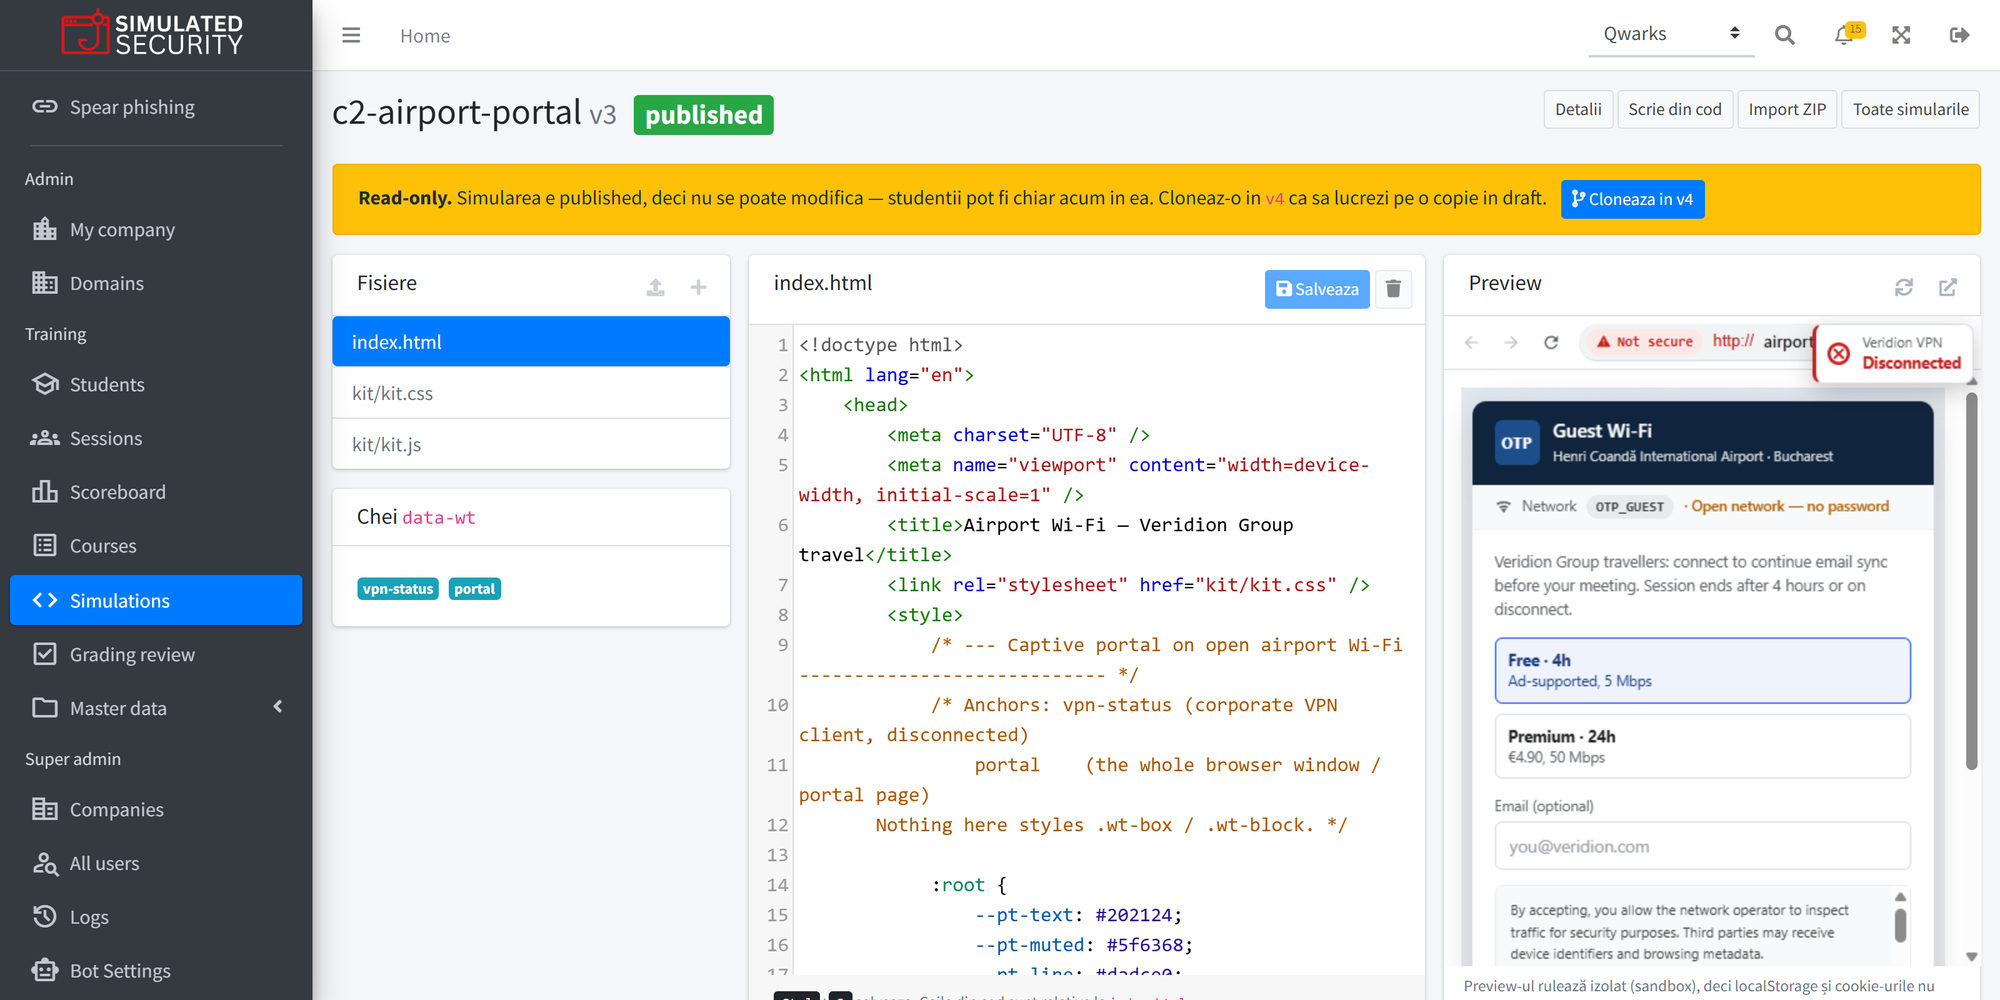Click Cloneaza in v4 button
The width and height of the screenshot is (2000, 1000).
click(1632, 199)
